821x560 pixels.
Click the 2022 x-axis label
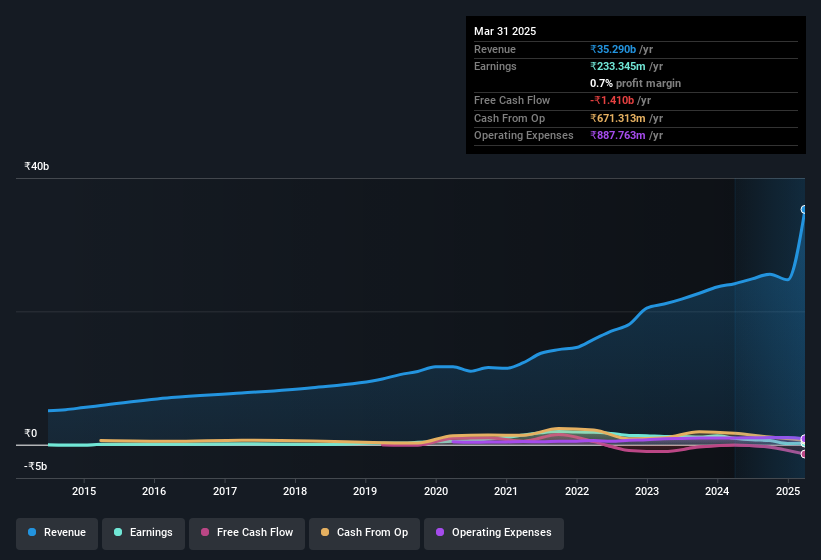[576, 491]
